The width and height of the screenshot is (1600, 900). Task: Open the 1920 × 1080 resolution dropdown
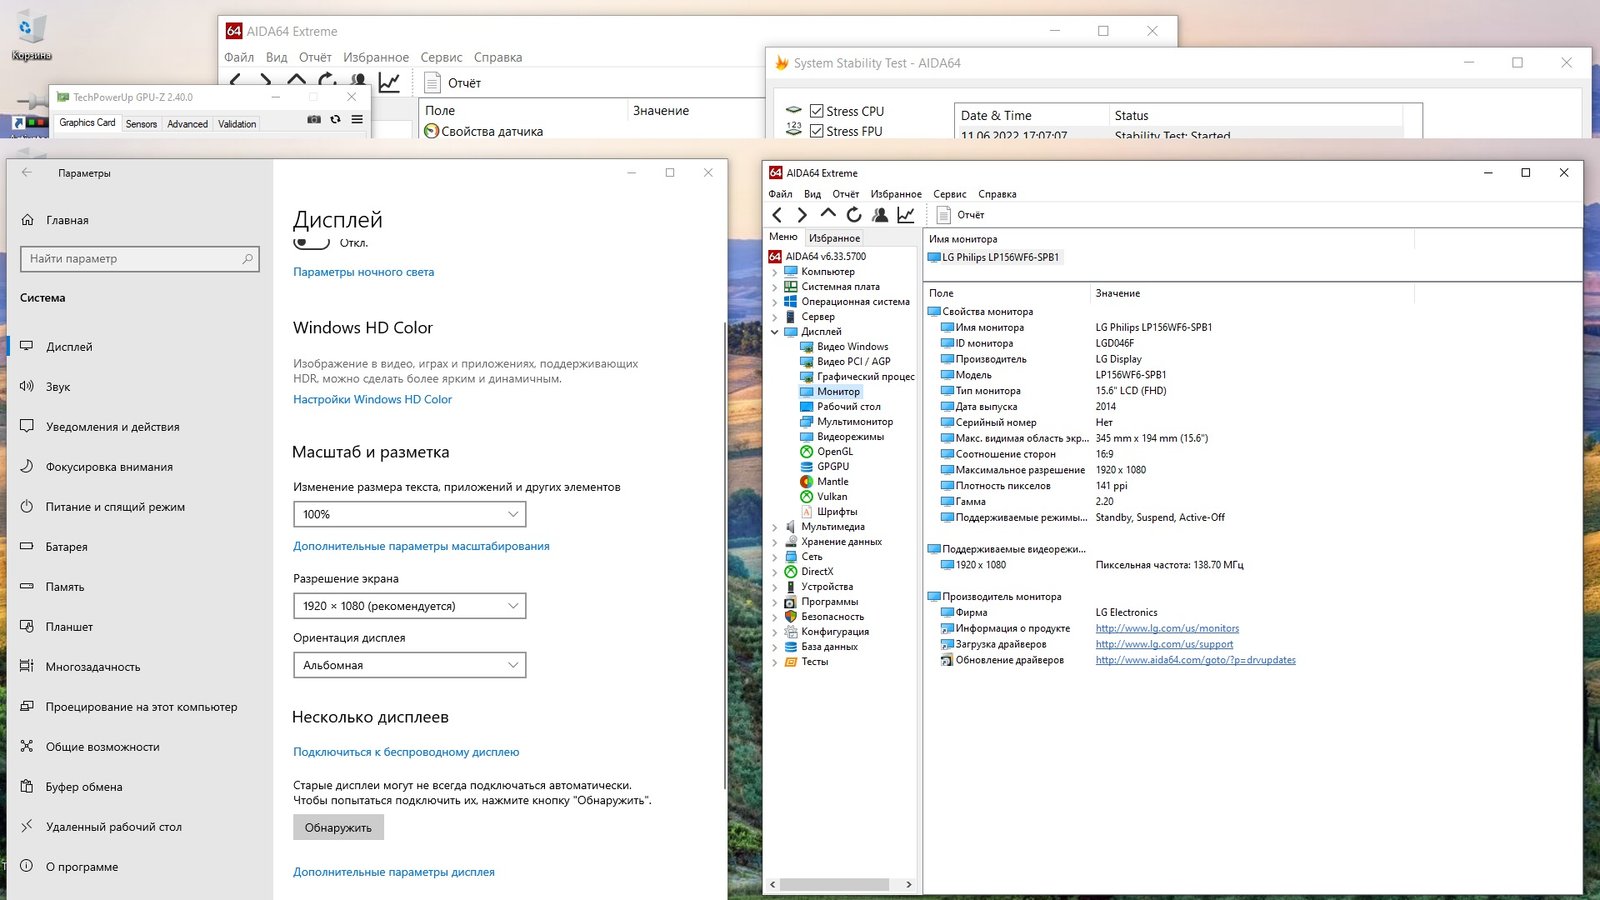[x=409, y=606]
